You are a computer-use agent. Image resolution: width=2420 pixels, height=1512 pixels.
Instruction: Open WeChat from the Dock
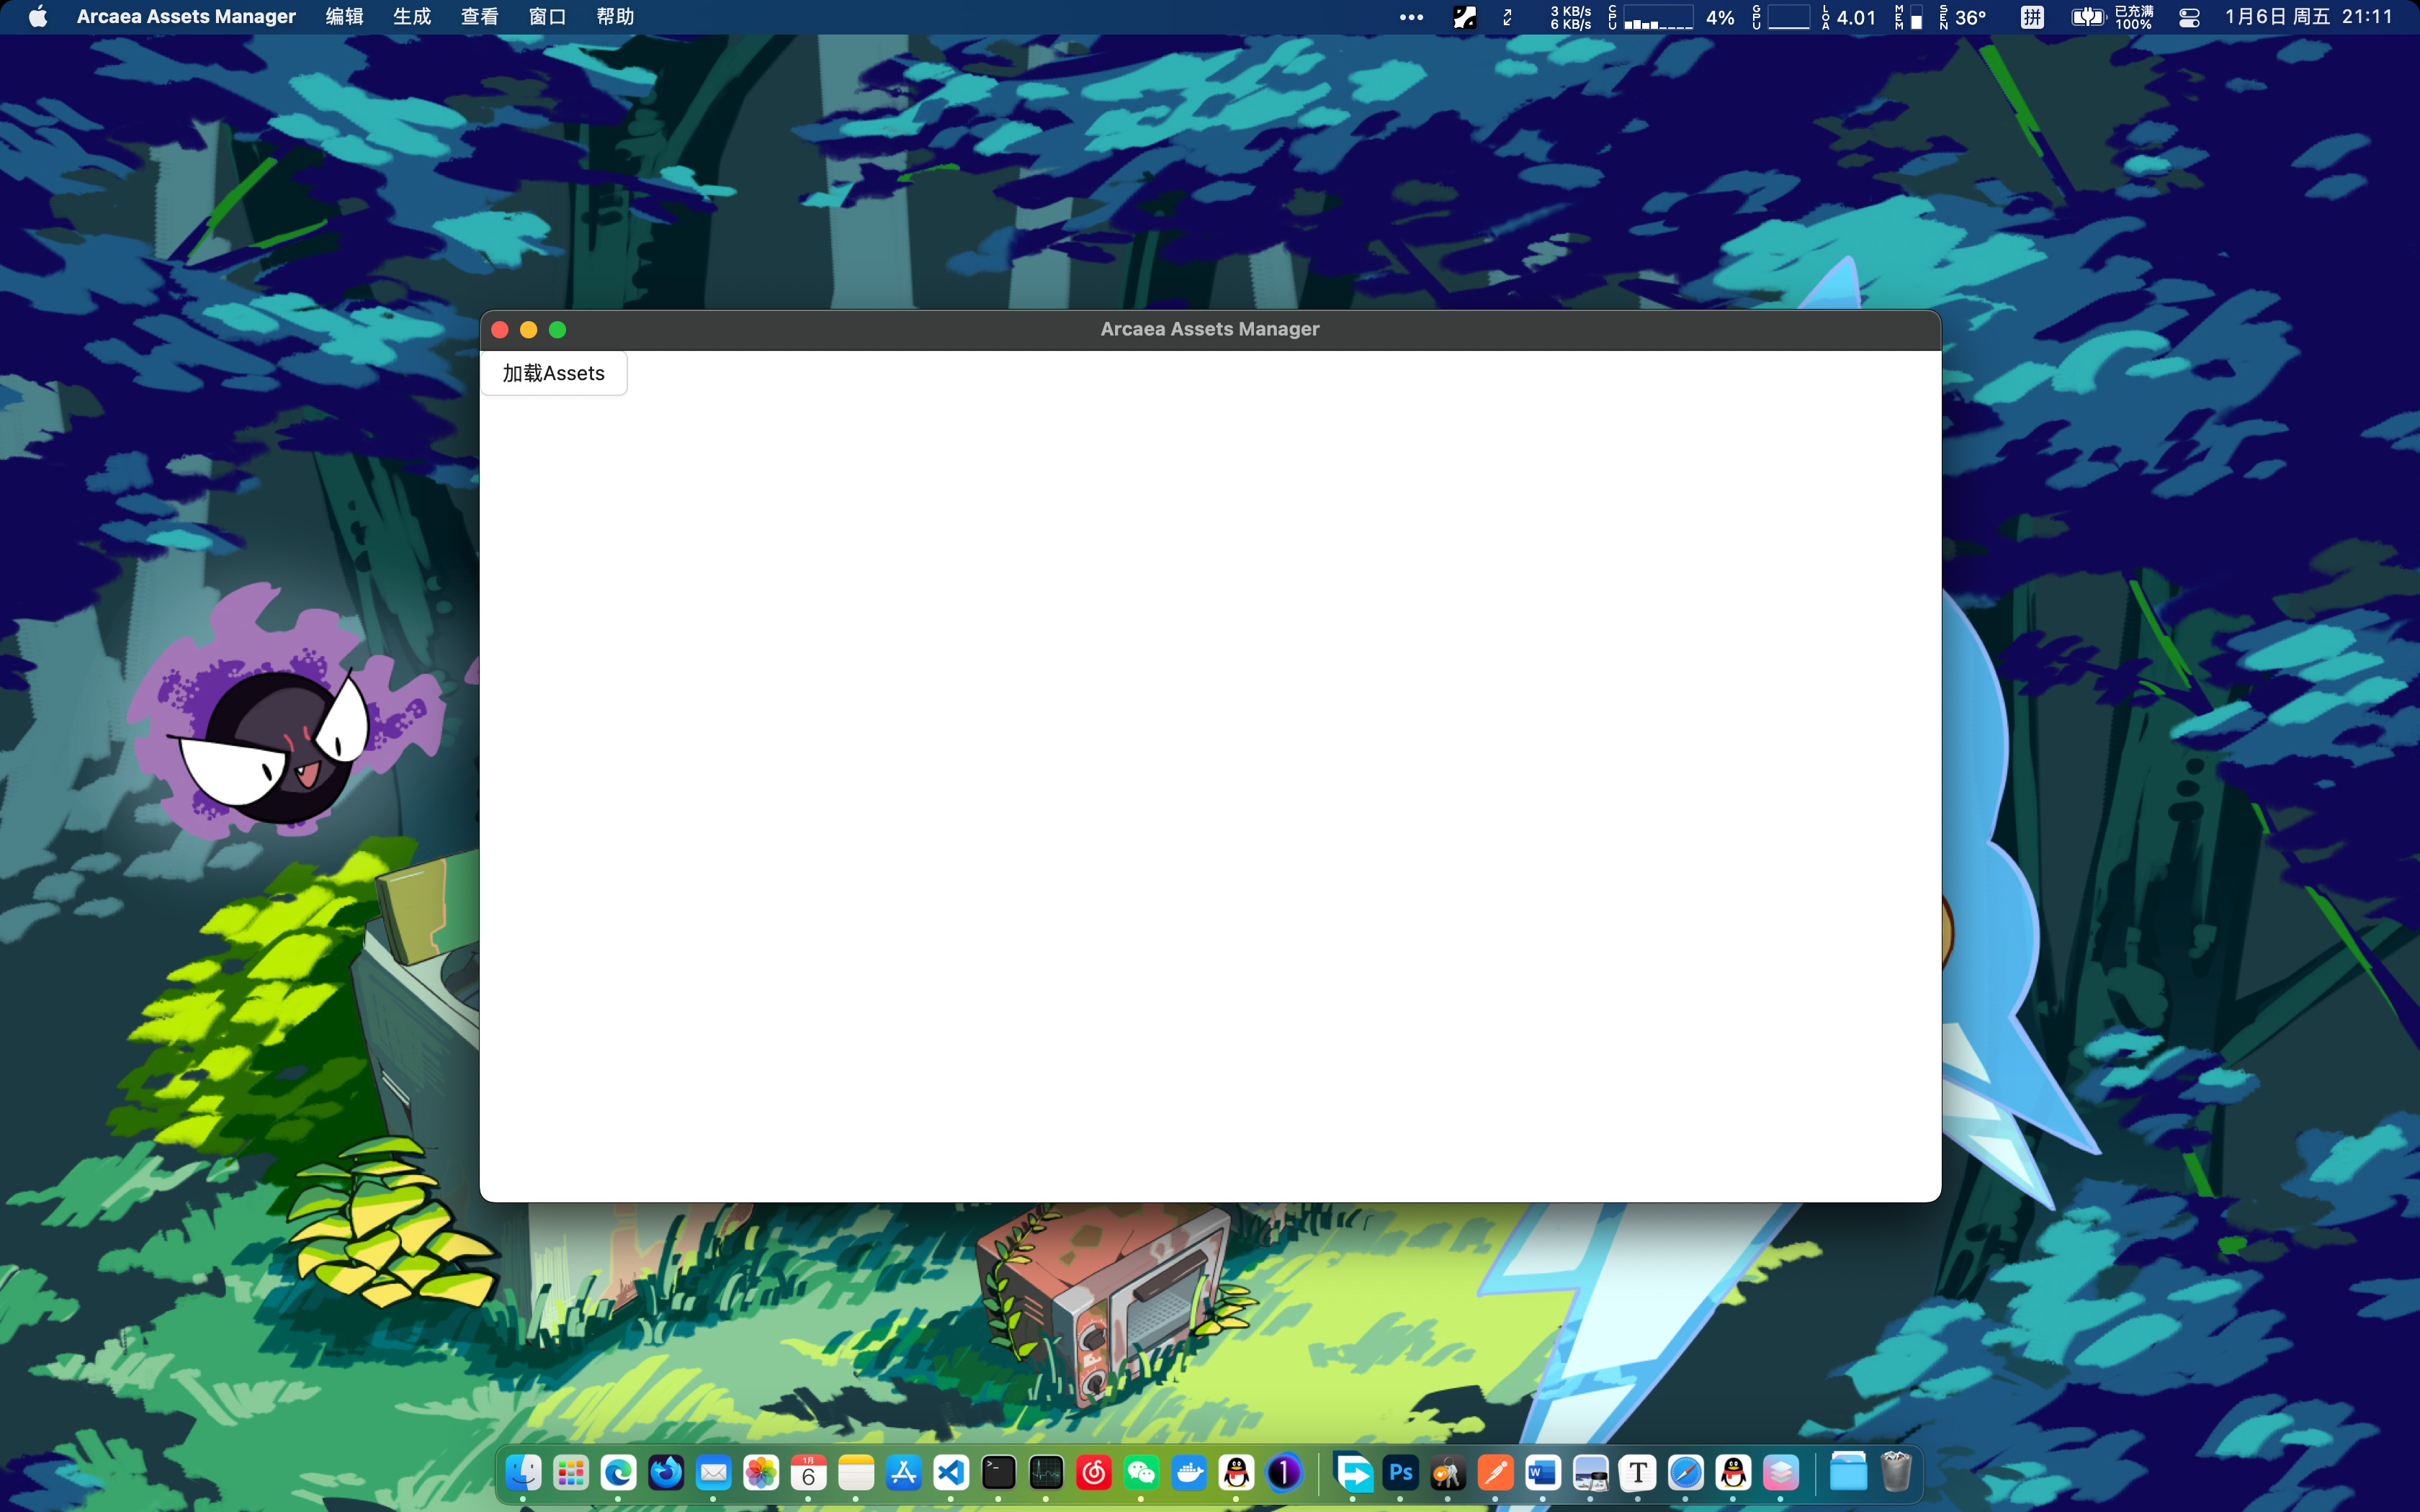[1141, 1473]
